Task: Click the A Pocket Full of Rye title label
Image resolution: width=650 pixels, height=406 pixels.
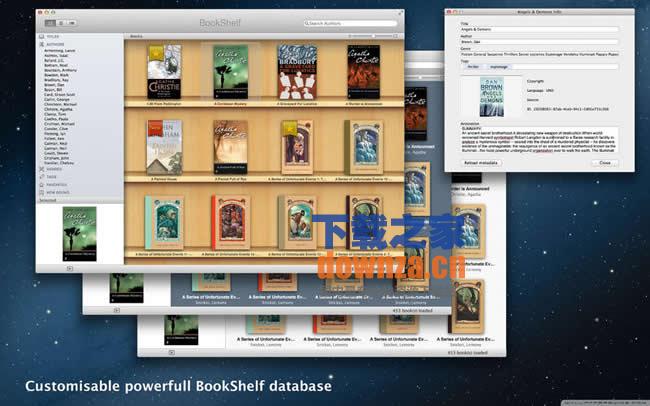Action: click(x=230, y=179)
